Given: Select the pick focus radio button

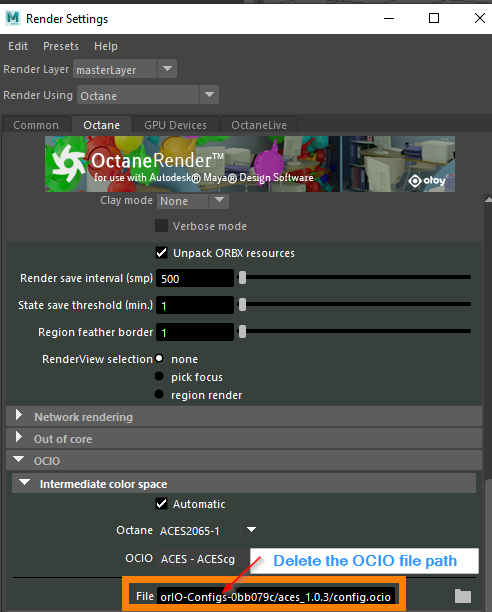Looking at the screenshot, I should (159, 376).
